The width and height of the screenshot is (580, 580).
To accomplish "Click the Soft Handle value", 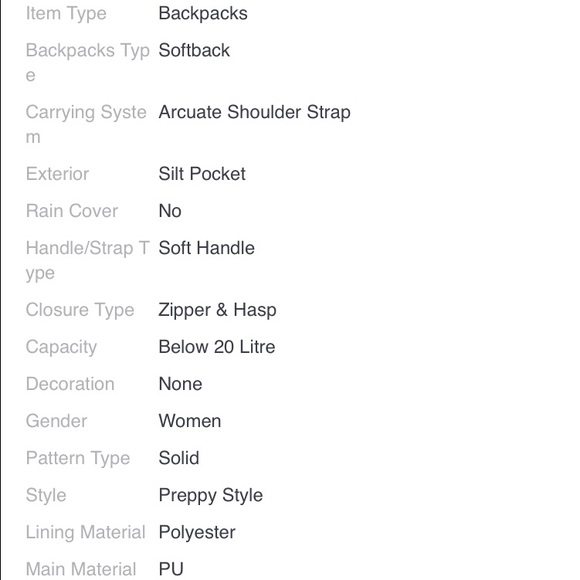I will pos(207,248).
